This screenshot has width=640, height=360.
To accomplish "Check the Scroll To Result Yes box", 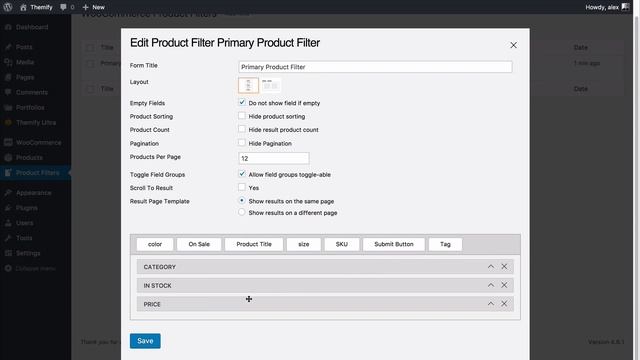I will tap(242, 187).
